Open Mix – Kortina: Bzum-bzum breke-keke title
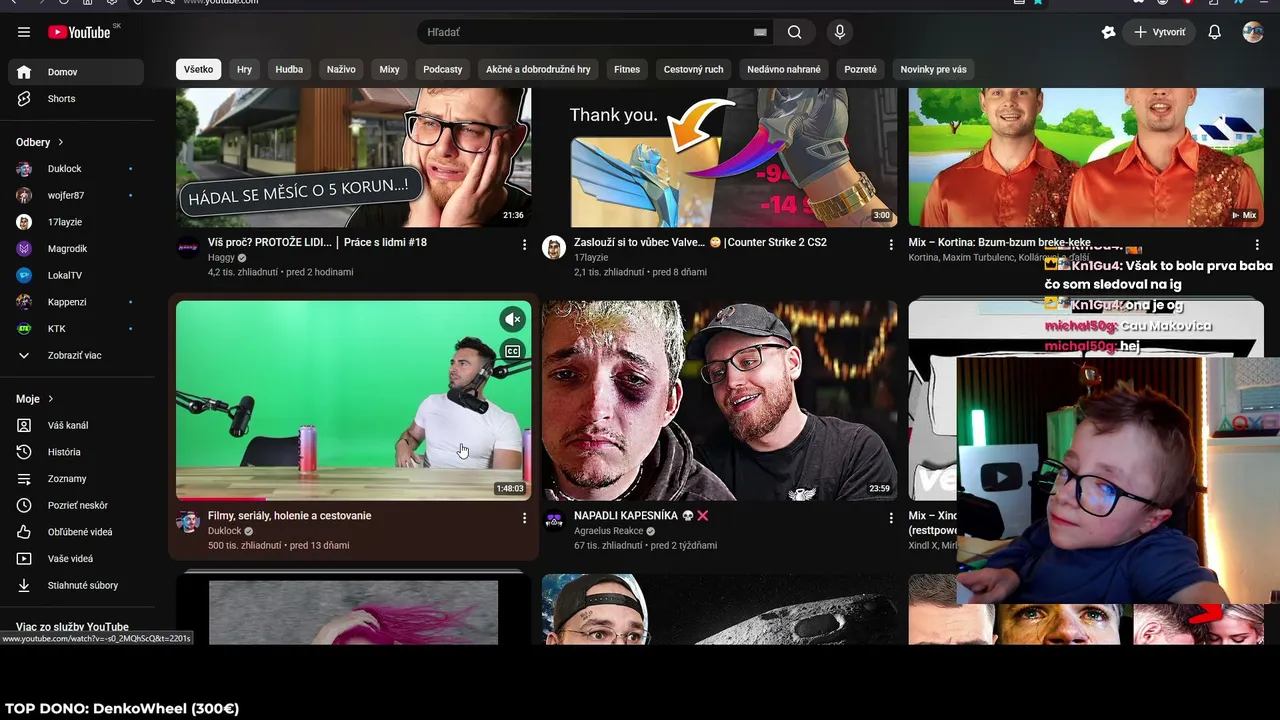This screenshot has width=1280, height=720. [999, 242]
